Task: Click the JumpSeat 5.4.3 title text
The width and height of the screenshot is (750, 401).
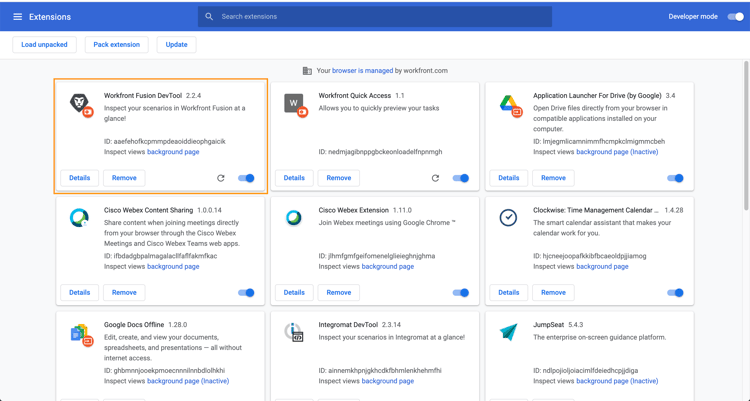Action: tap(558, 325)
